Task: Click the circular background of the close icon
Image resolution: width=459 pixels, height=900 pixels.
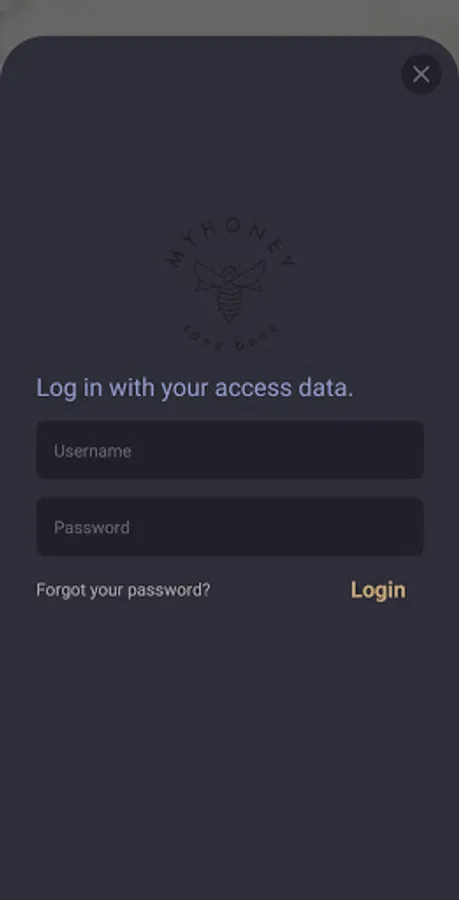Action: [421, 74]
